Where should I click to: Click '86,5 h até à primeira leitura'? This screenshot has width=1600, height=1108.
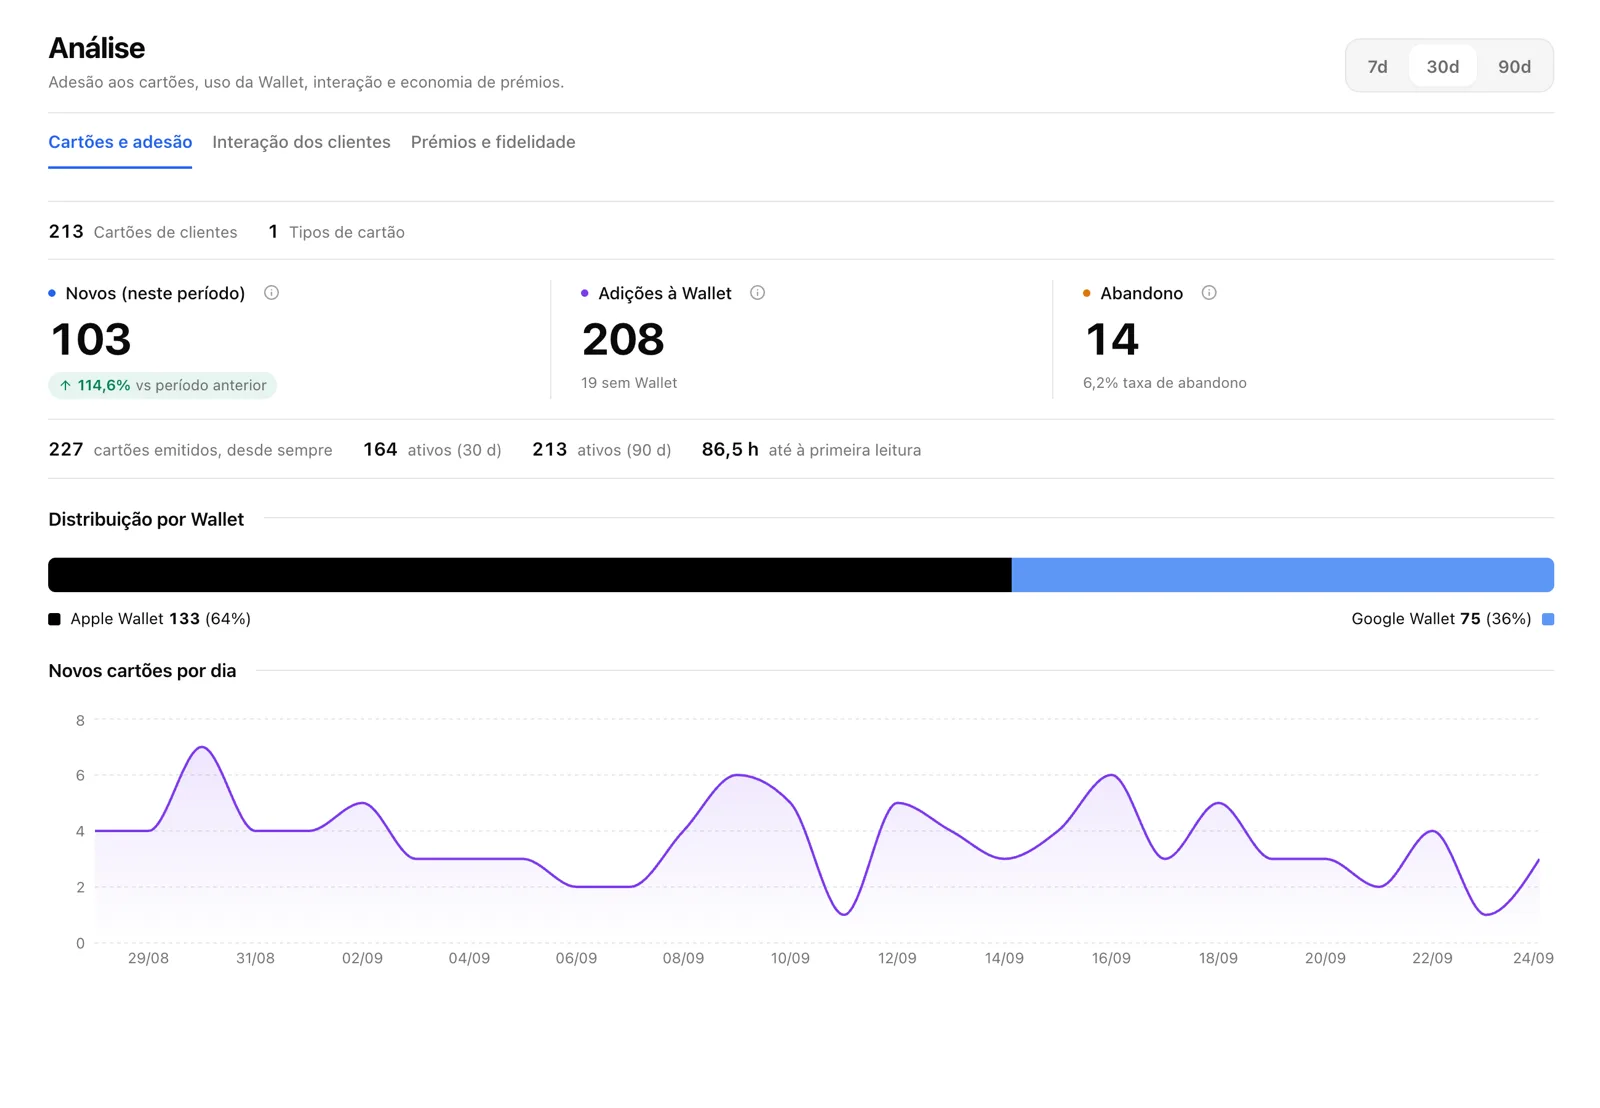tap(811, 450)
